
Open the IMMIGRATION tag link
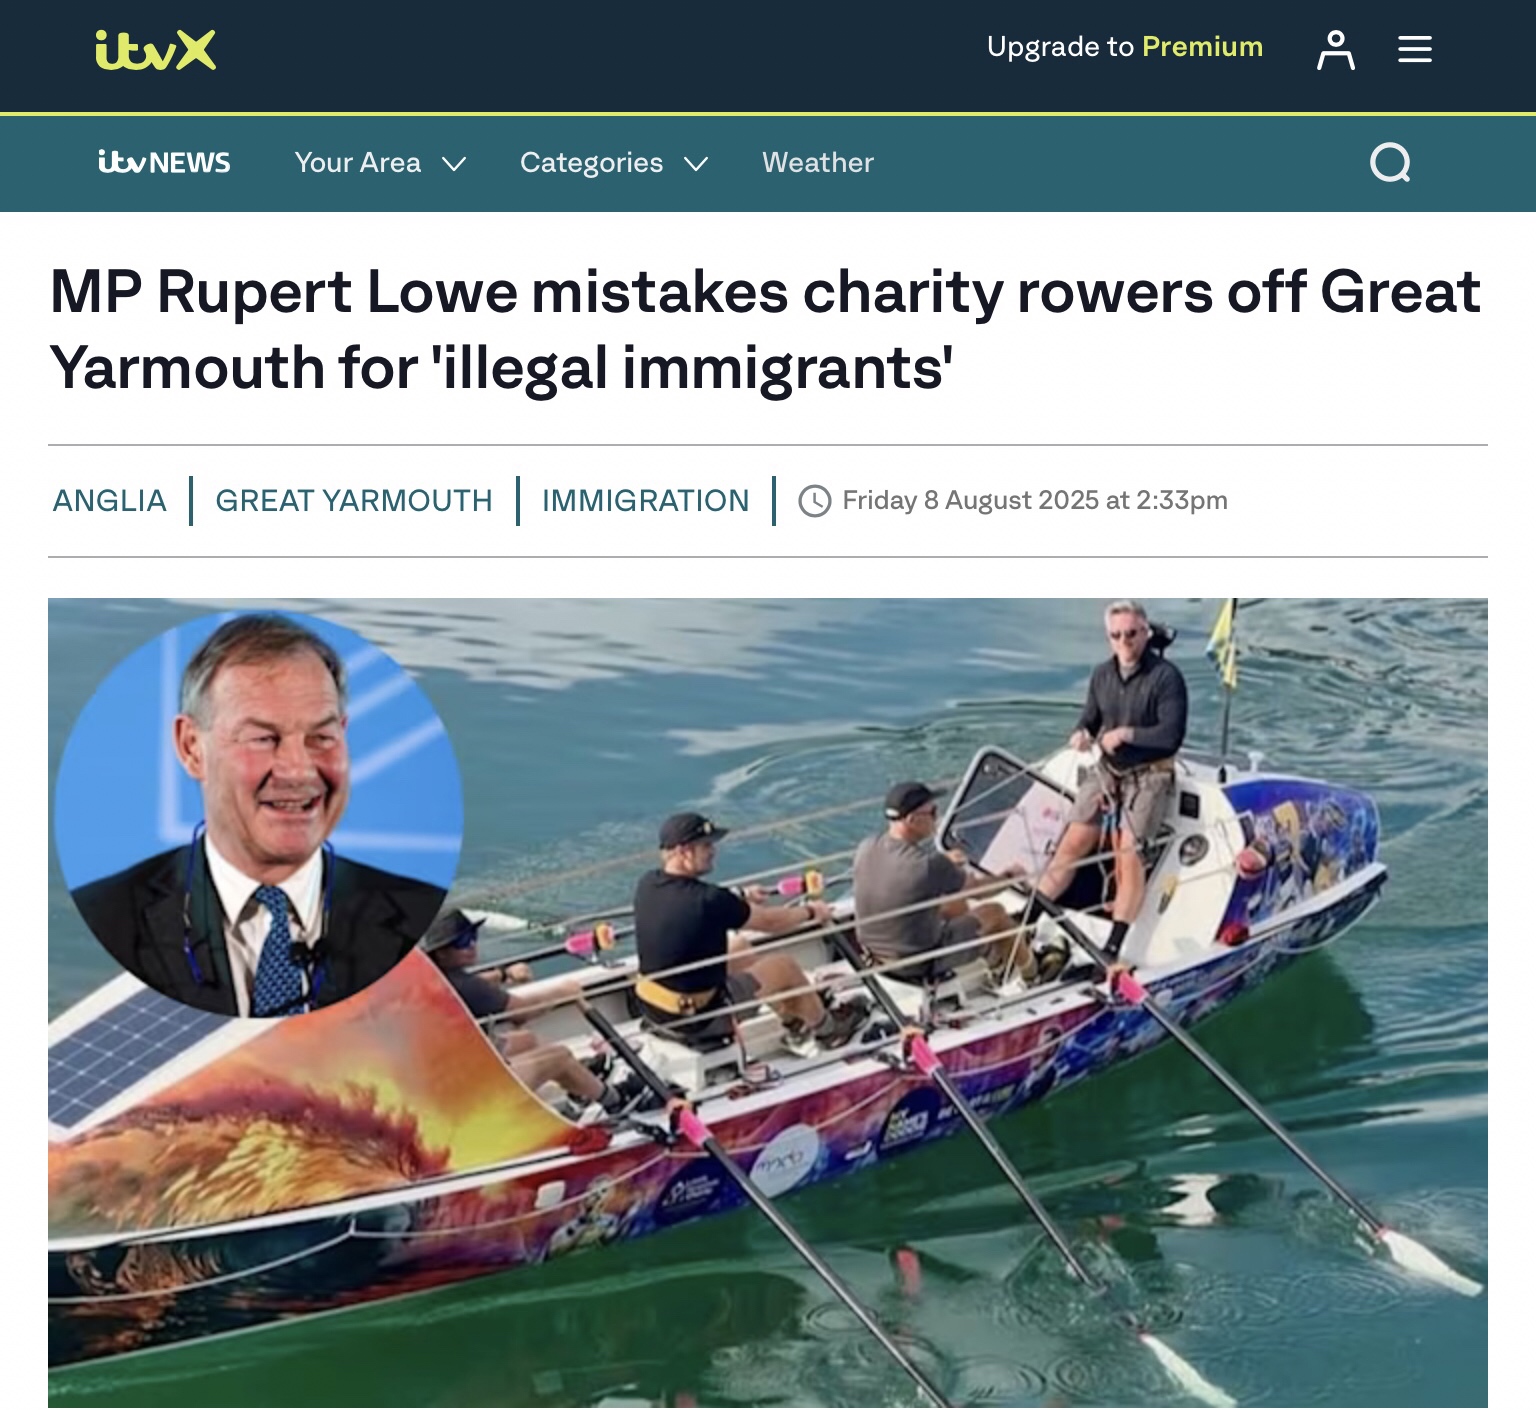click(x=646, y=500)
